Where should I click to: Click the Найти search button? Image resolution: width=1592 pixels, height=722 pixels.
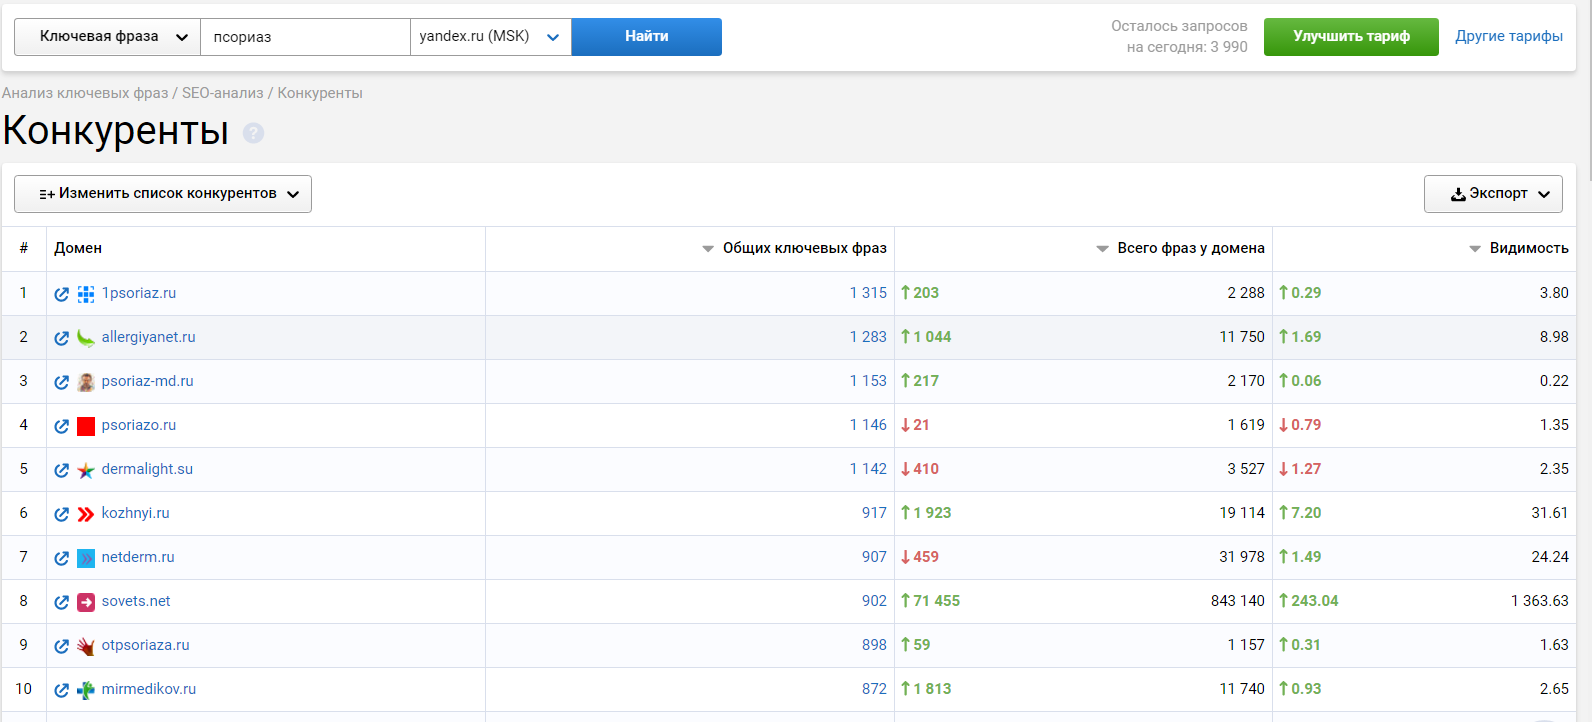(647, 37)
